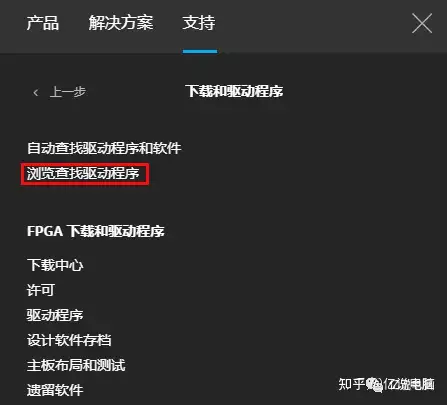Click the 下载和驱动程序 section title

pyautogui.click(x=234, y=91)
